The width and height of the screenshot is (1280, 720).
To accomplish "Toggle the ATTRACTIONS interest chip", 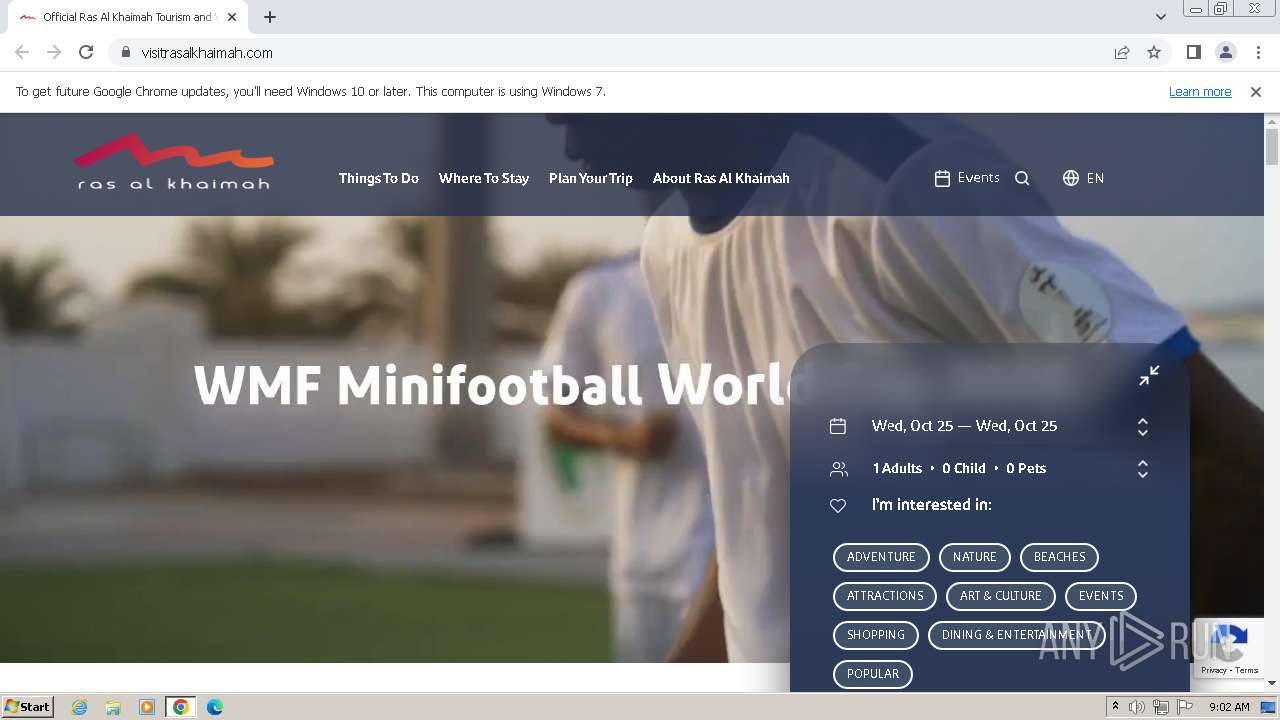I will pyautogui.click(x=885, y=596).
